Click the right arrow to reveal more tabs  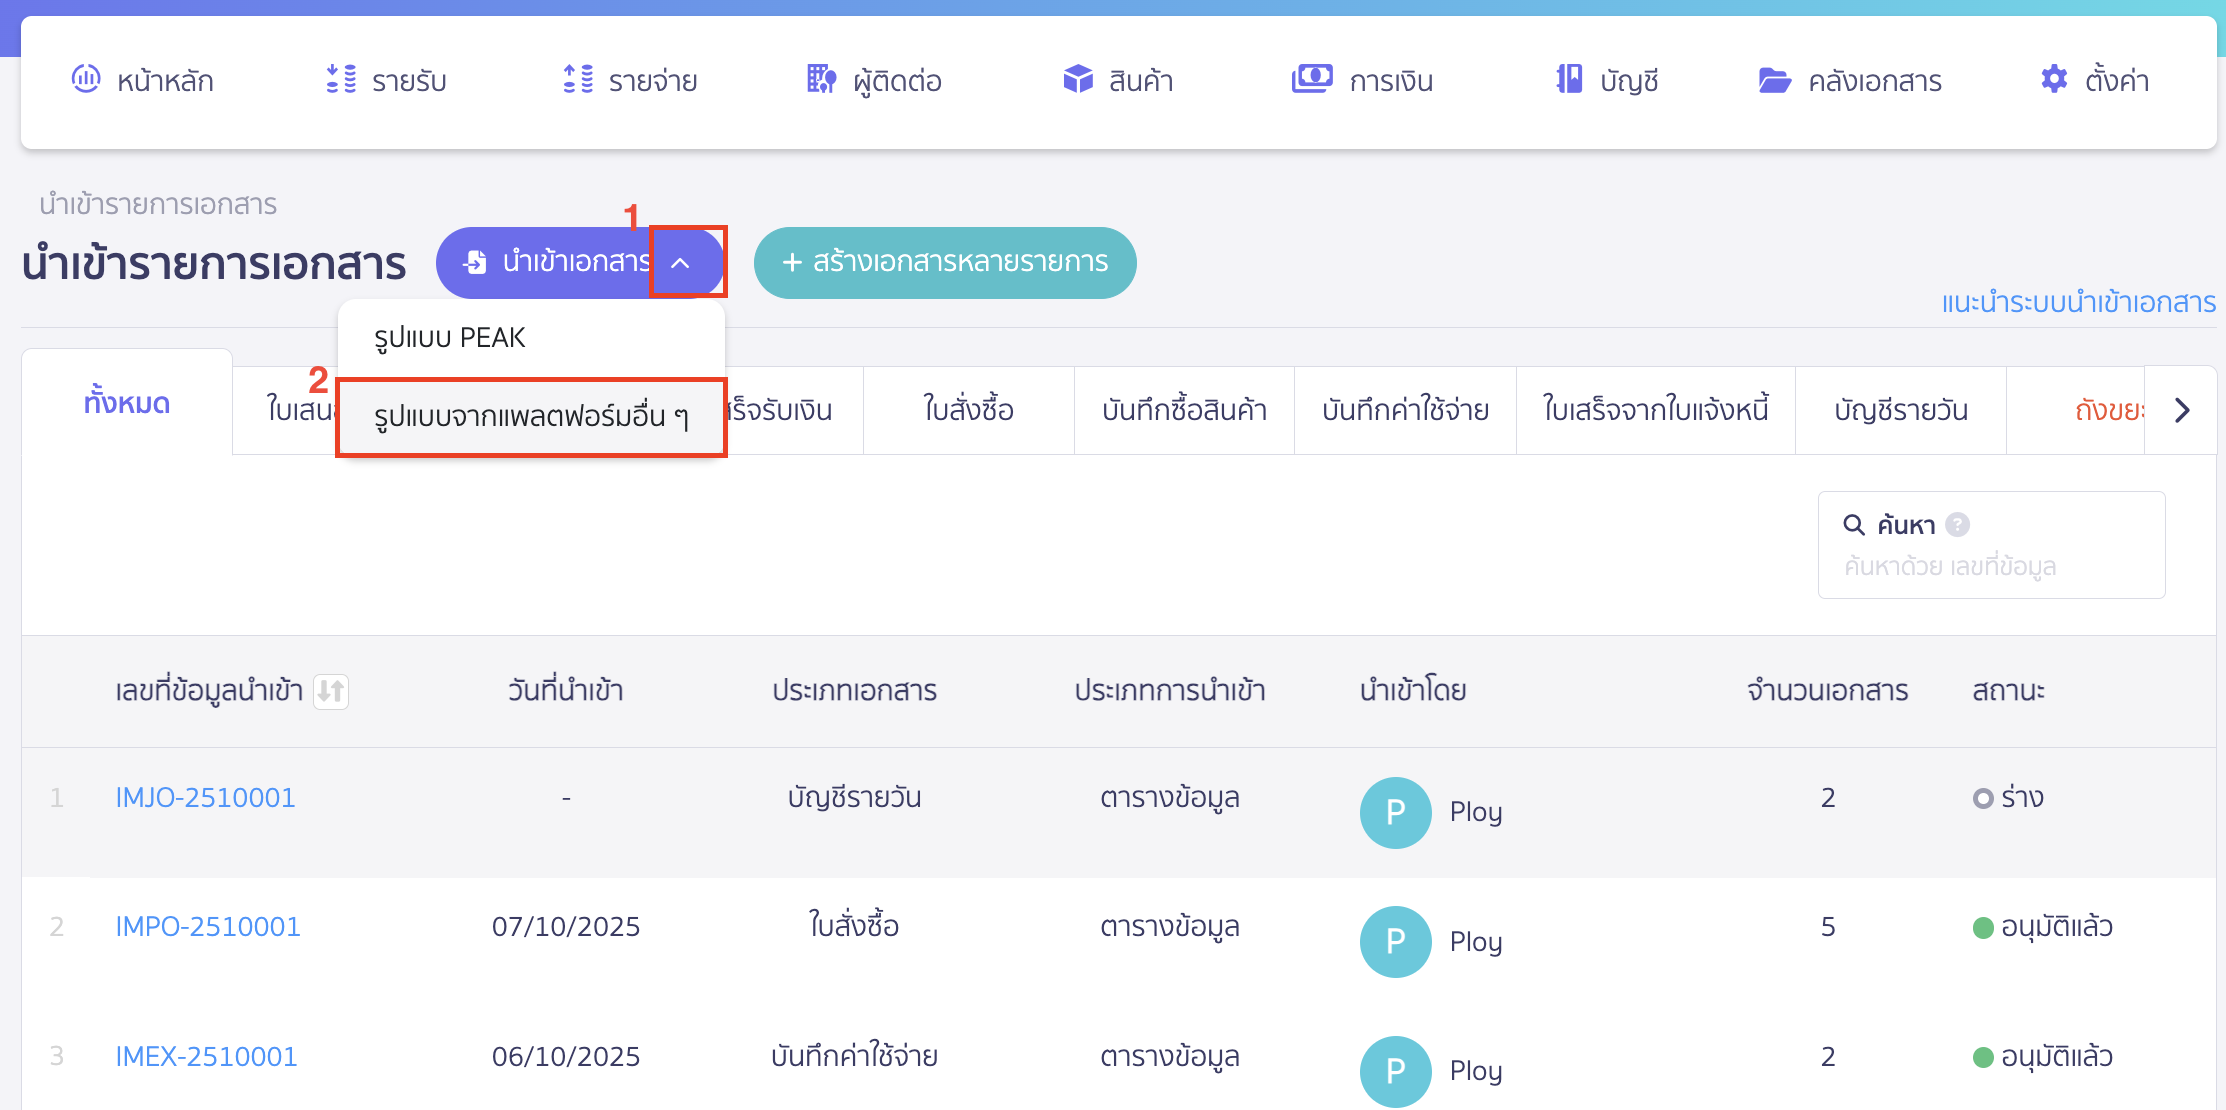pyautogui.click(x=2181, y=409)
